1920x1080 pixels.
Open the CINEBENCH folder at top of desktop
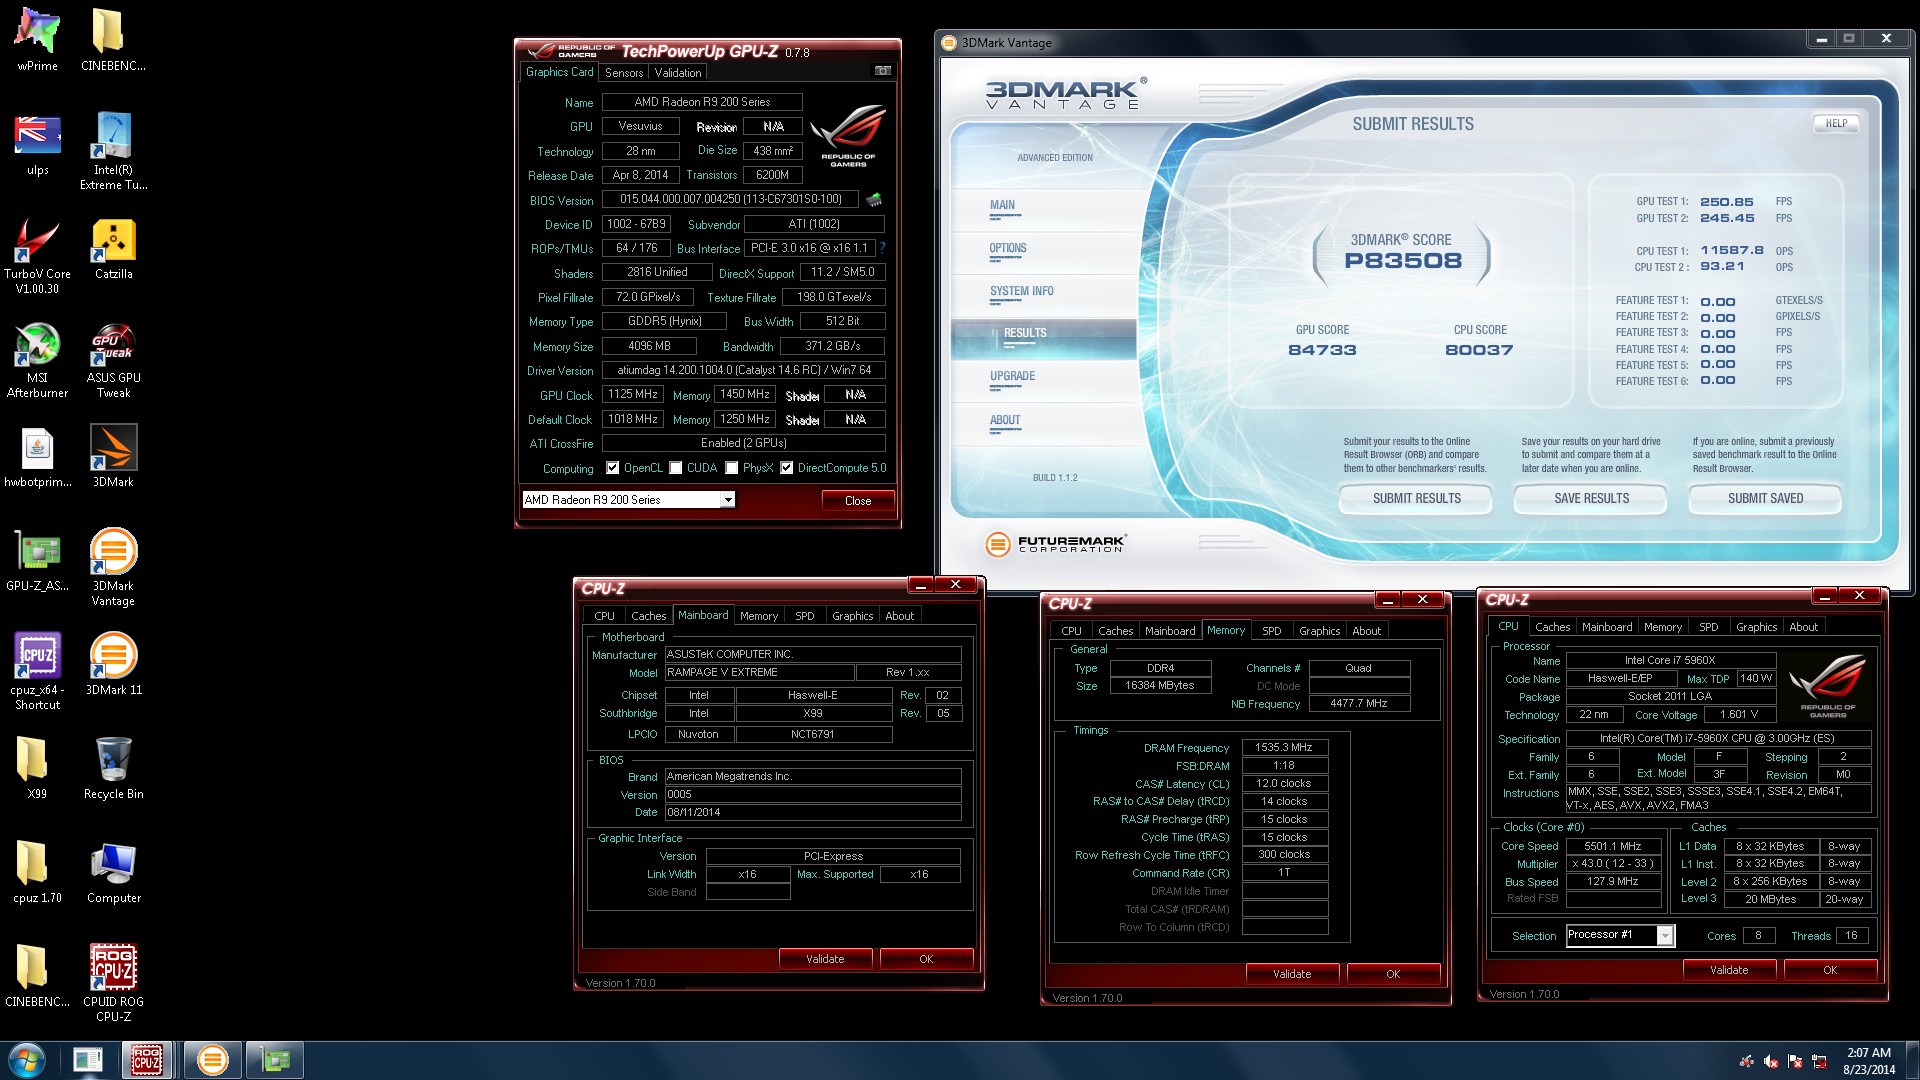tap(113, 40)
